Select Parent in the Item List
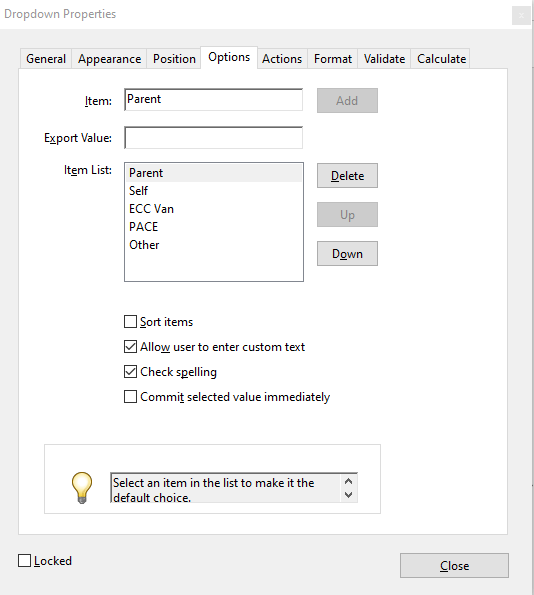 coord(214,173)
